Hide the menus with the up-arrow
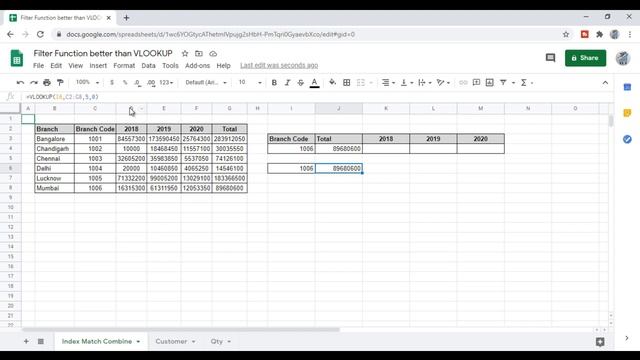This screenshot has width=640, height=360. 605,83
